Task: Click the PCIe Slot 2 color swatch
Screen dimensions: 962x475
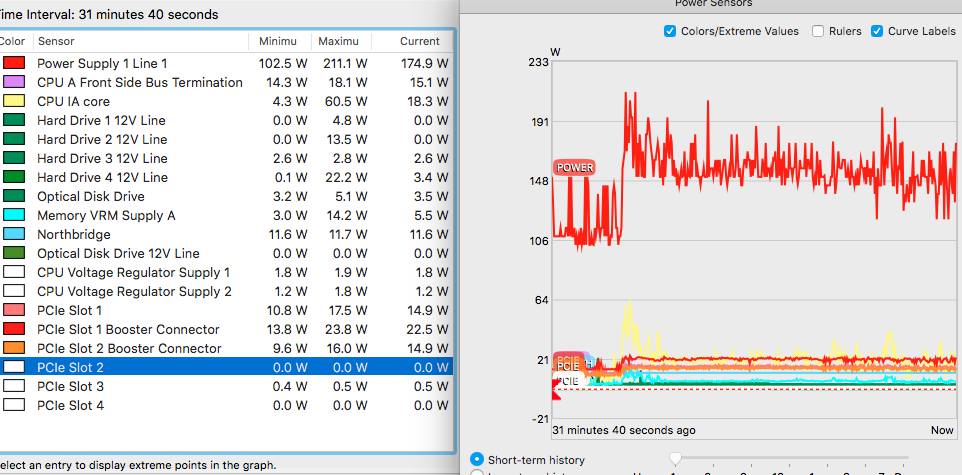Action: coord(13,367)
